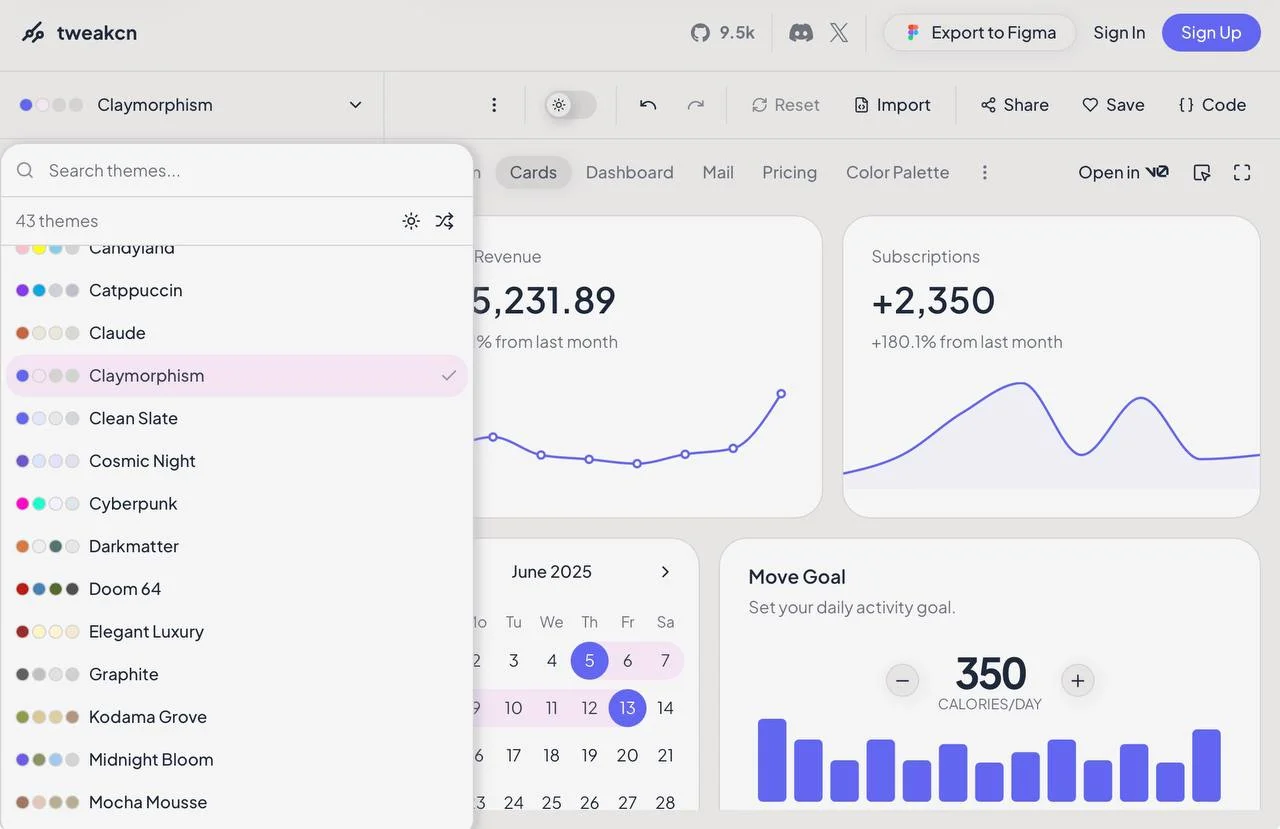Switch to the Dashboard tab
Image resolution: width=1280 pixels, height=829 pixels.
629,173
